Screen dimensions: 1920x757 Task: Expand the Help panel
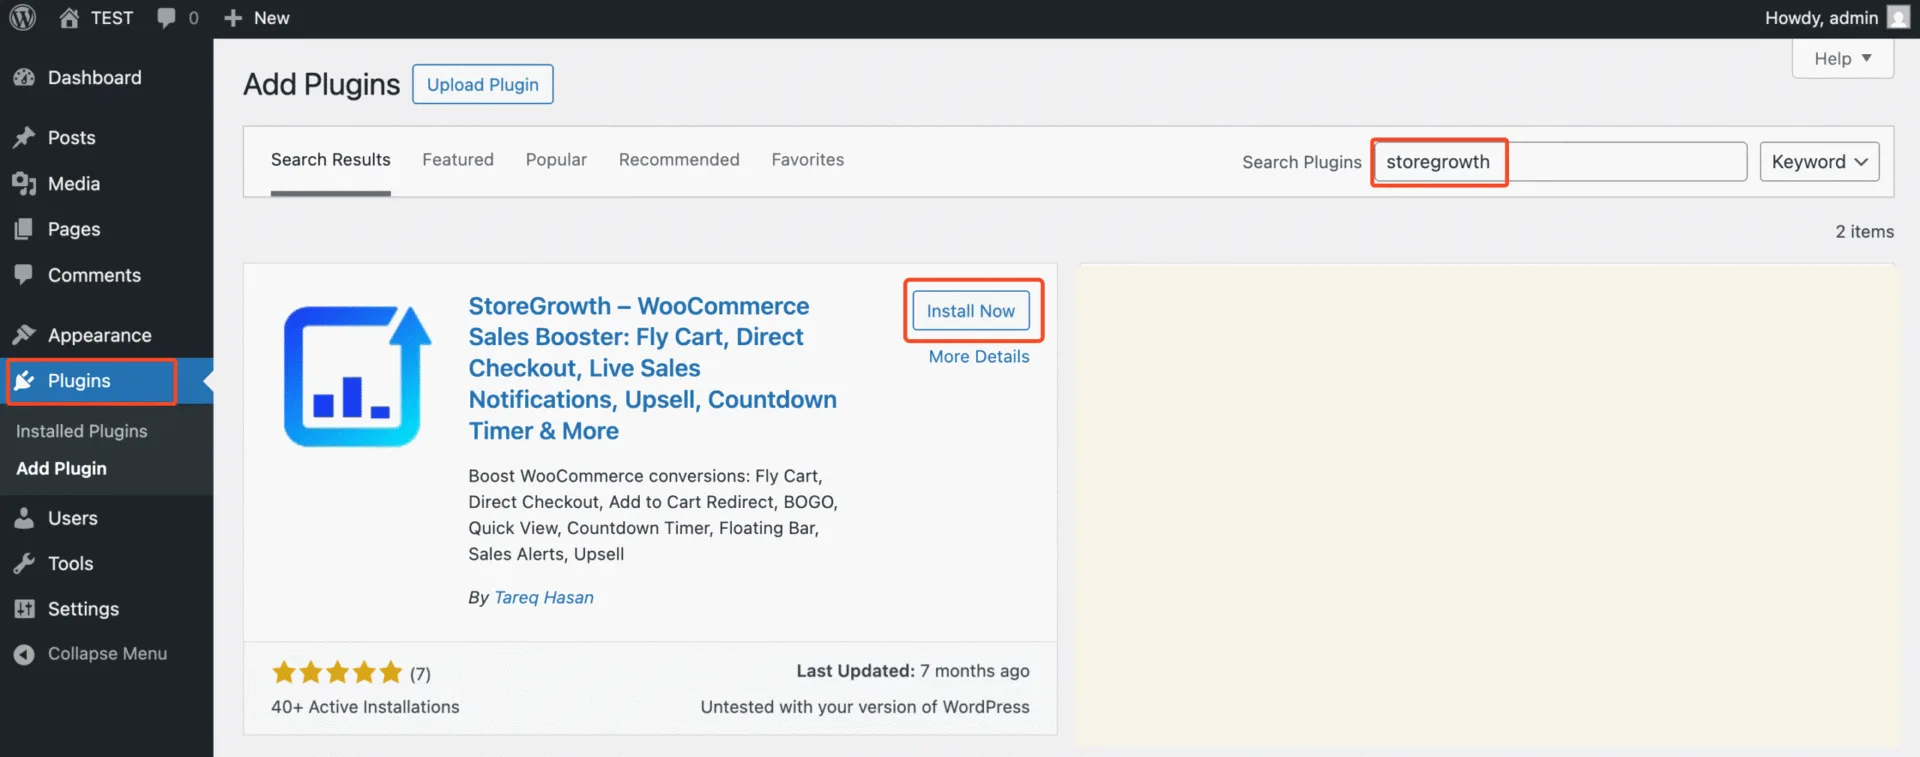pyautogui.click(x=1842, y=59)
